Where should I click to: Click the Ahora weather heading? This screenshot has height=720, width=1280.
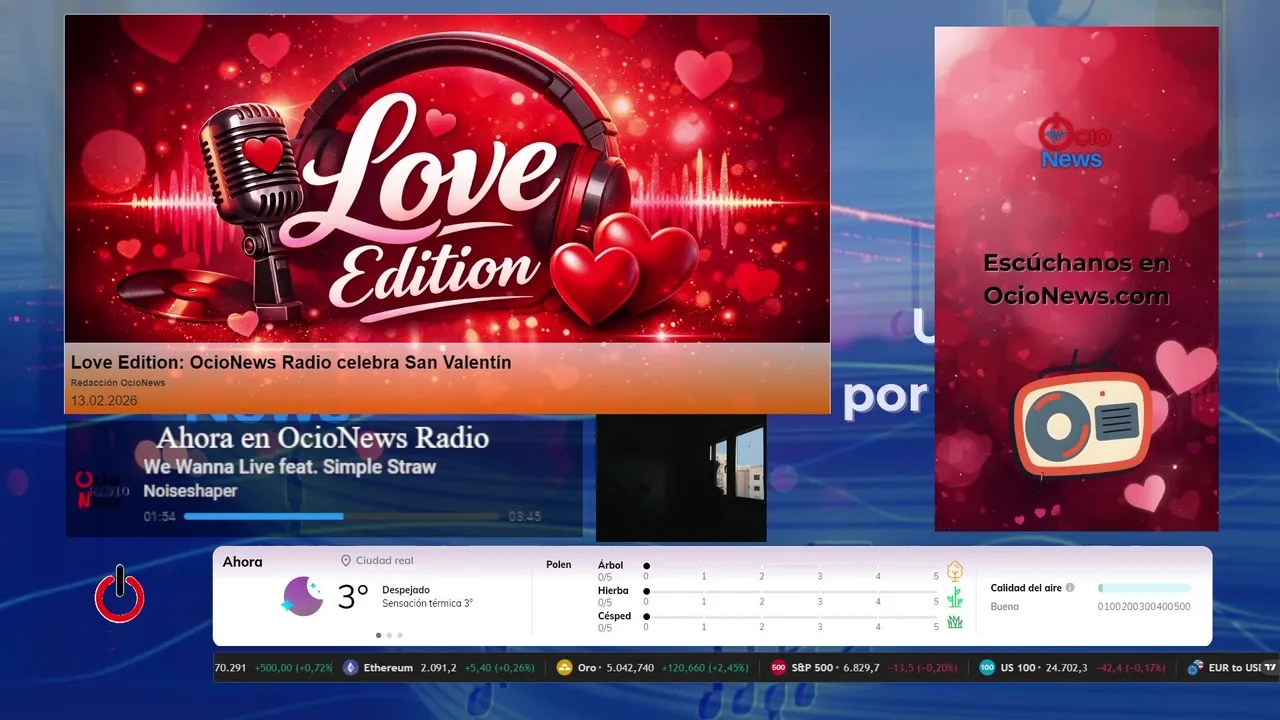point(243,562)
